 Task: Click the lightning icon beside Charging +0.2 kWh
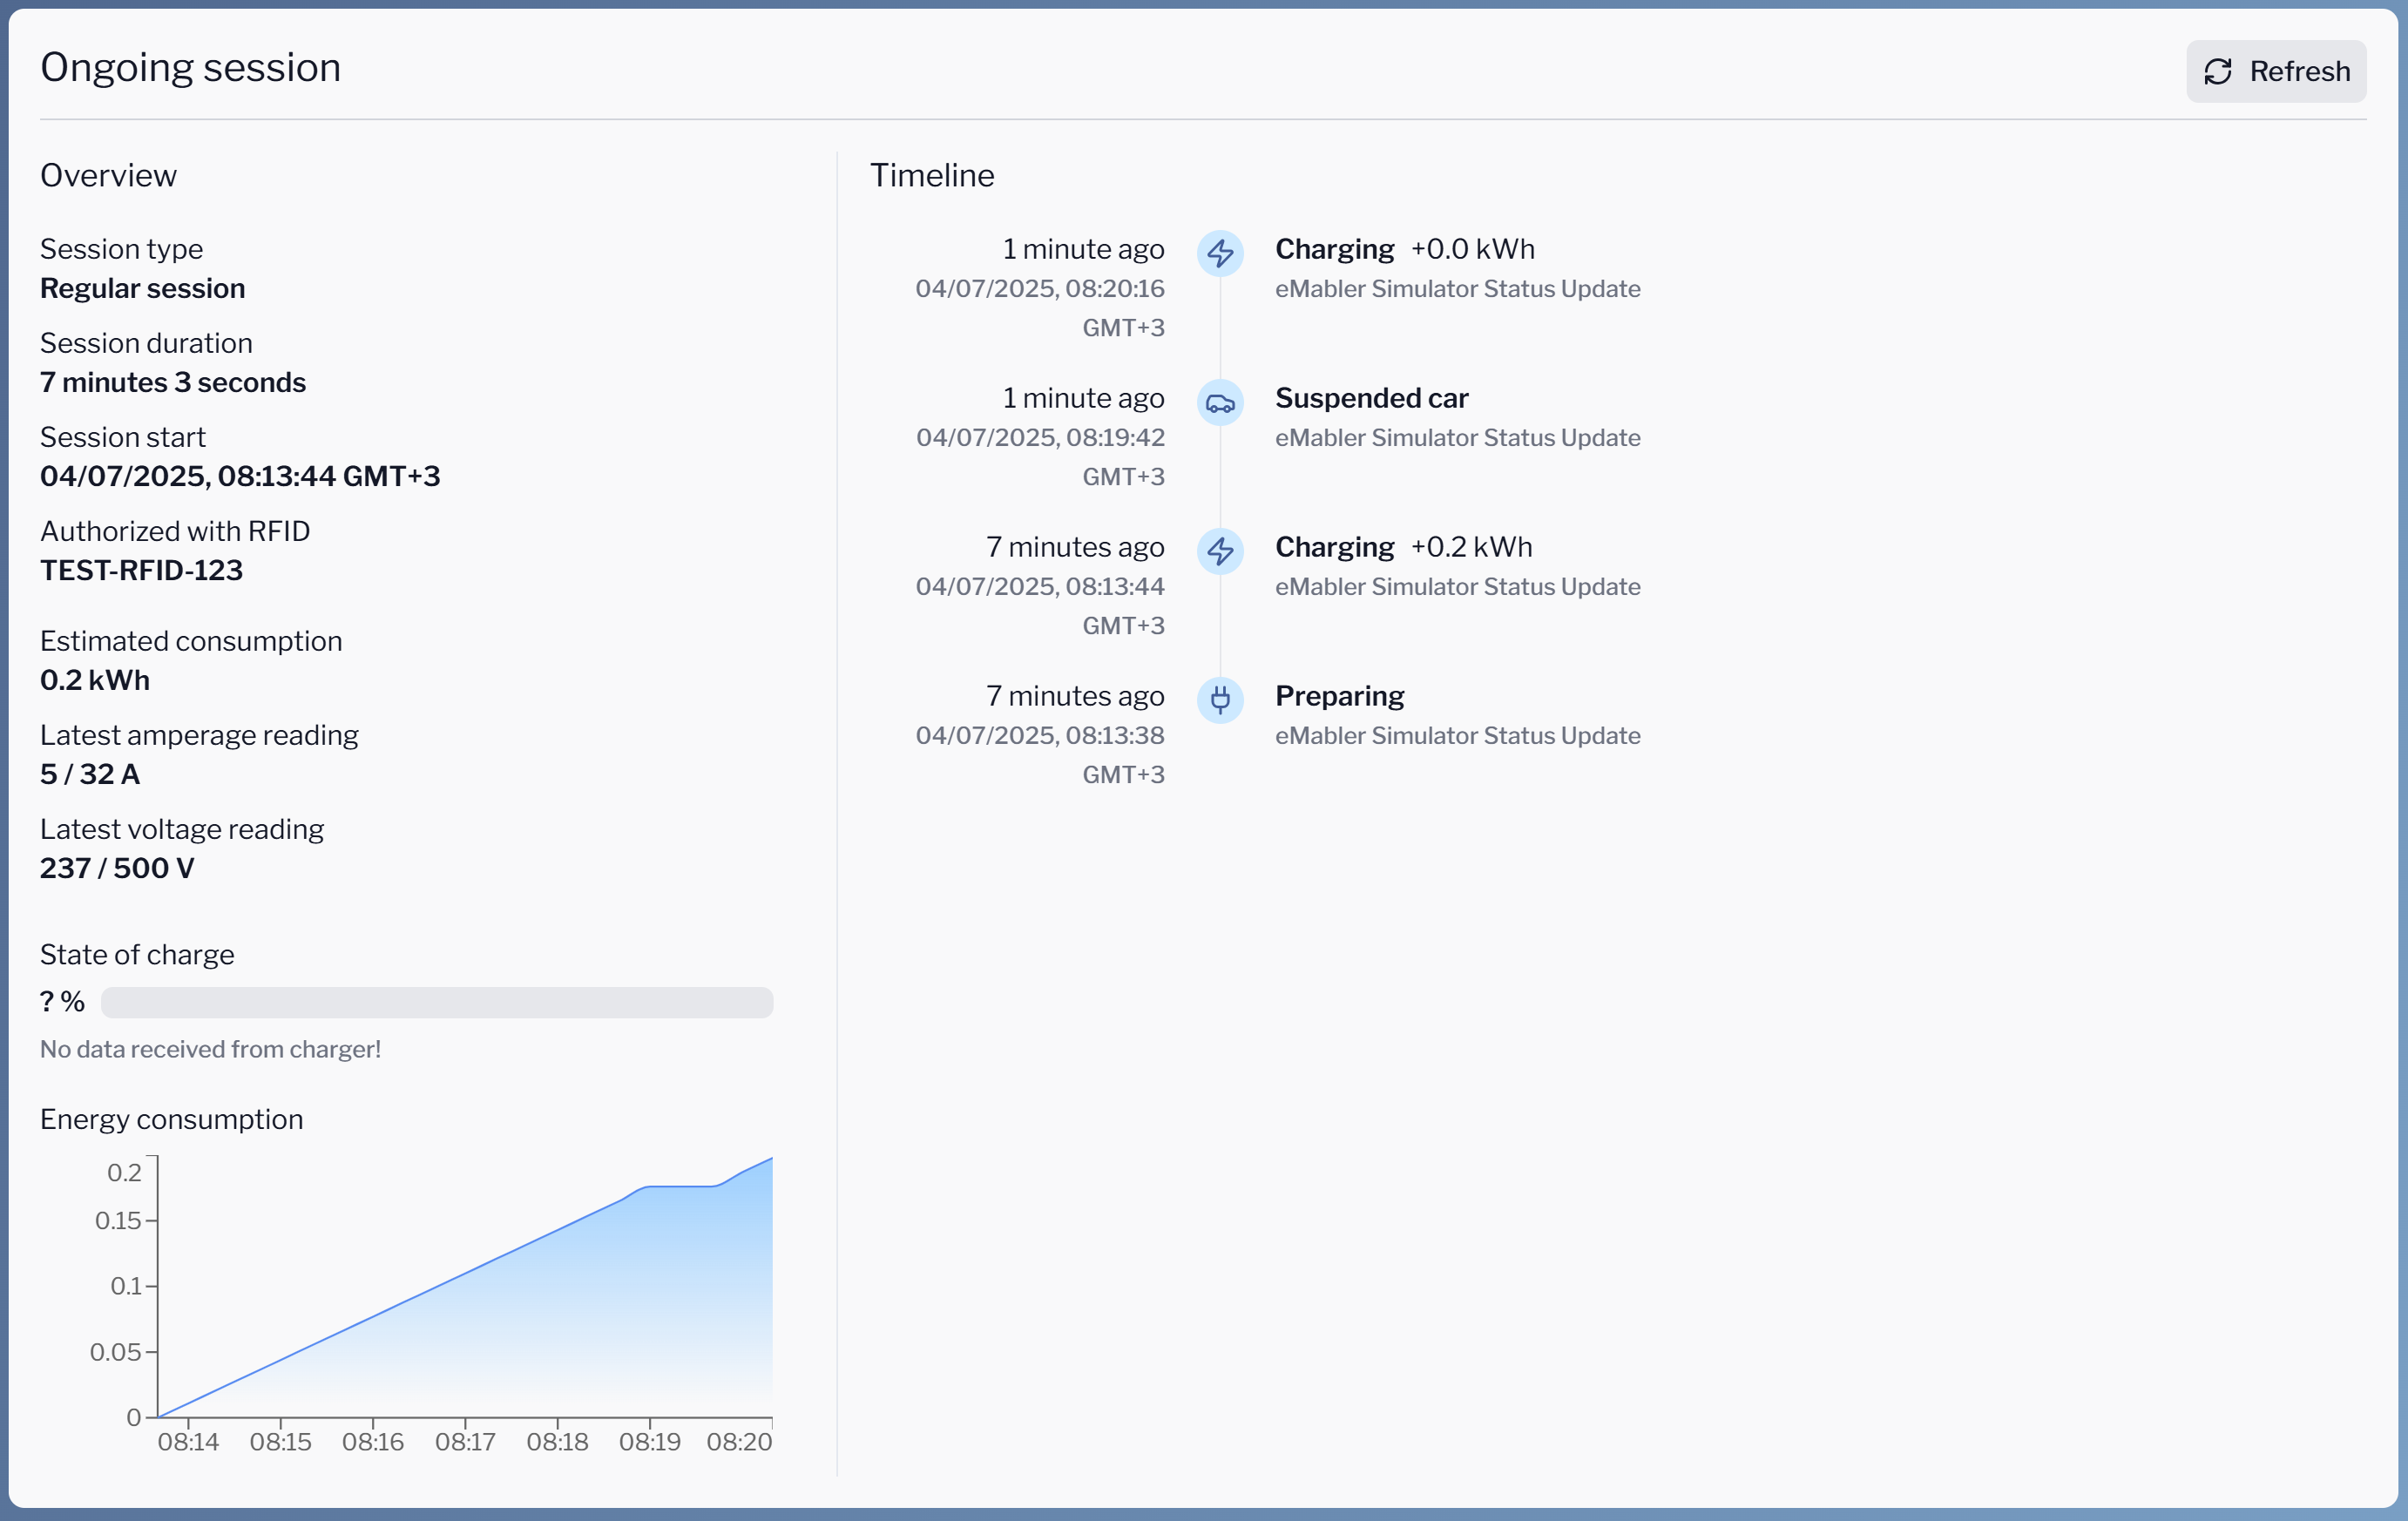[x=1221, y=551]
